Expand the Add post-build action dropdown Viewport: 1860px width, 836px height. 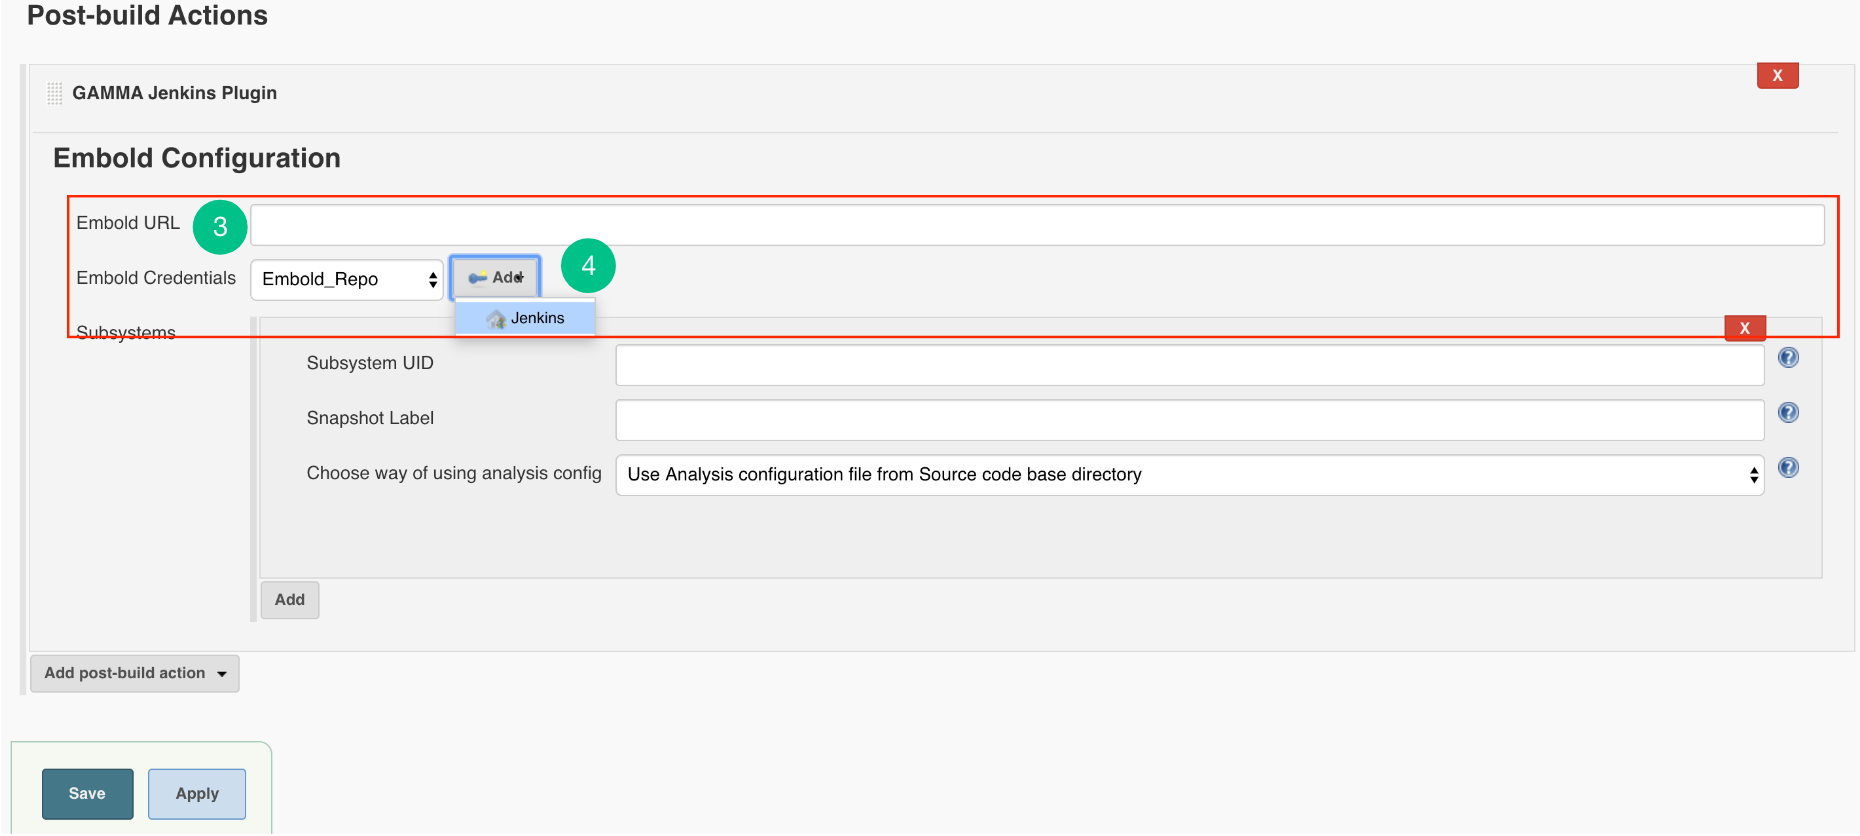click(x=135, y=673)
